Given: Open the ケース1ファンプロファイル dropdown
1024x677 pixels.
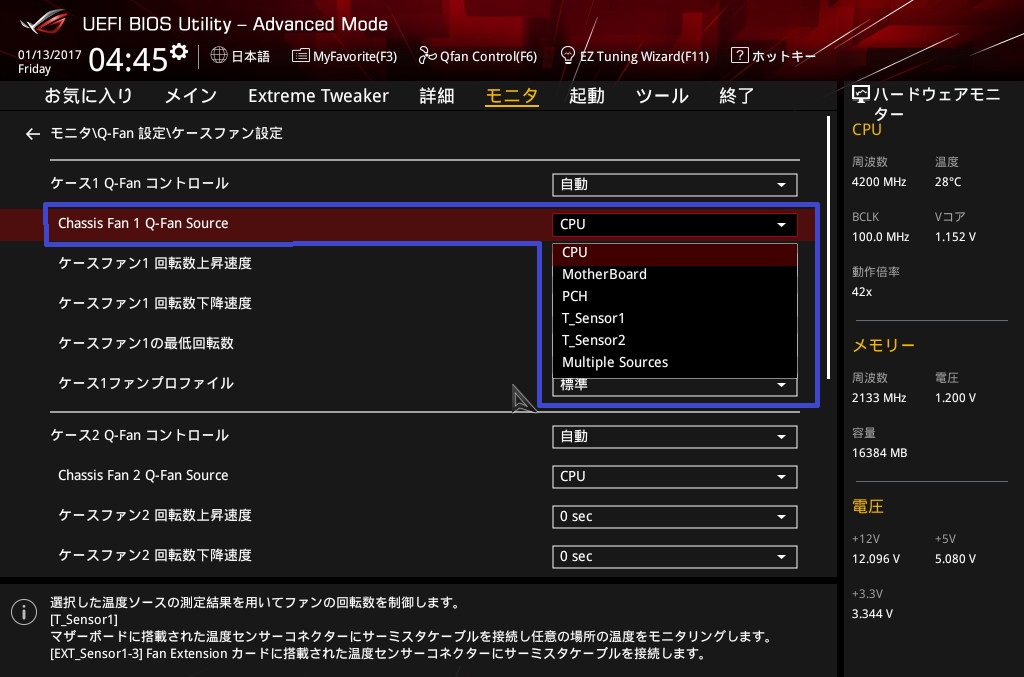Looking at the screenshot, I should pyautogui.click(x=675, y=386).
